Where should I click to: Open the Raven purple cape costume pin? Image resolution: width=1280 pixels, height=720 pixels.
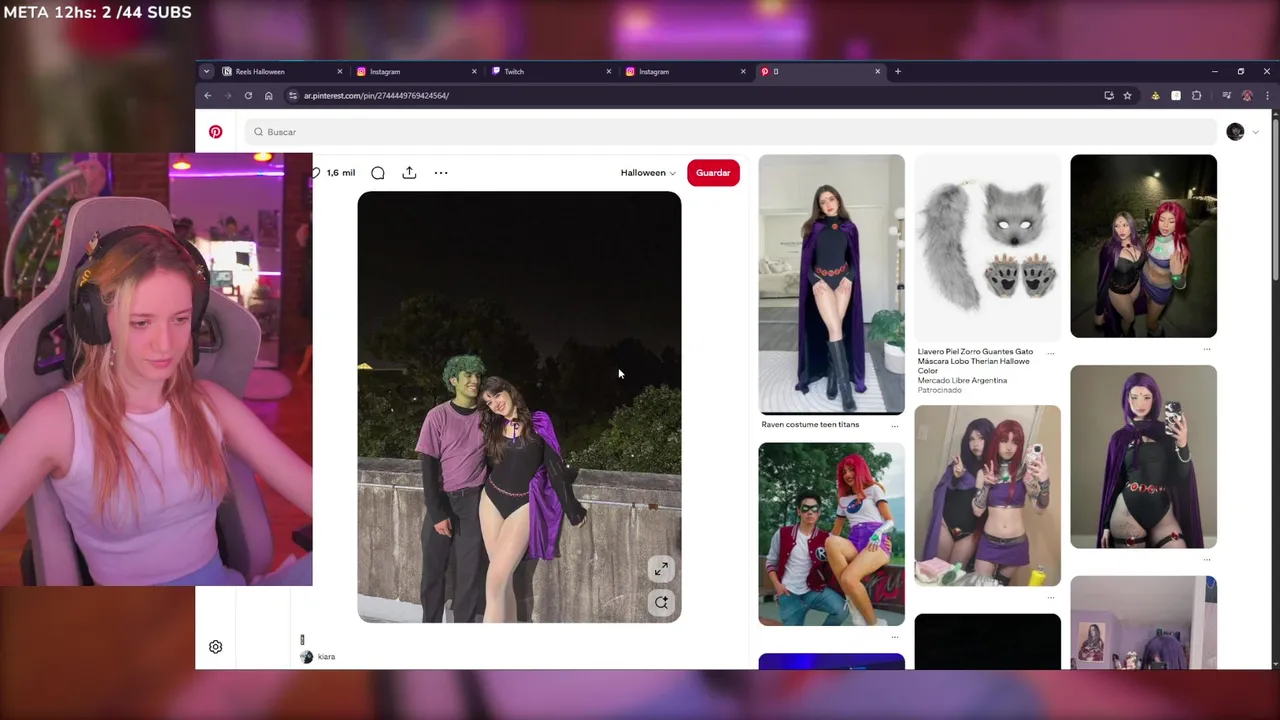pyautogui.click(x=831, y=284)
